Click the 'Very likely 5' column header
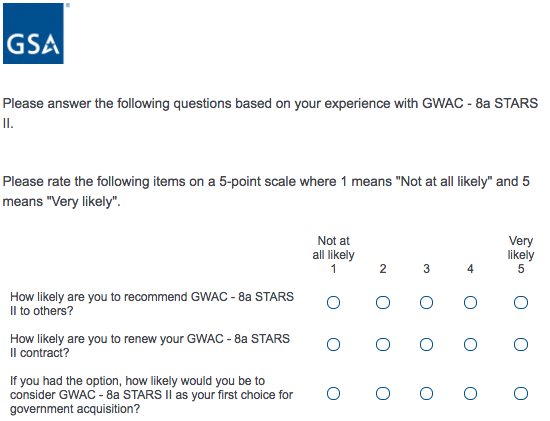The width and height of the screenshot is (550, 421). point(521,255)
